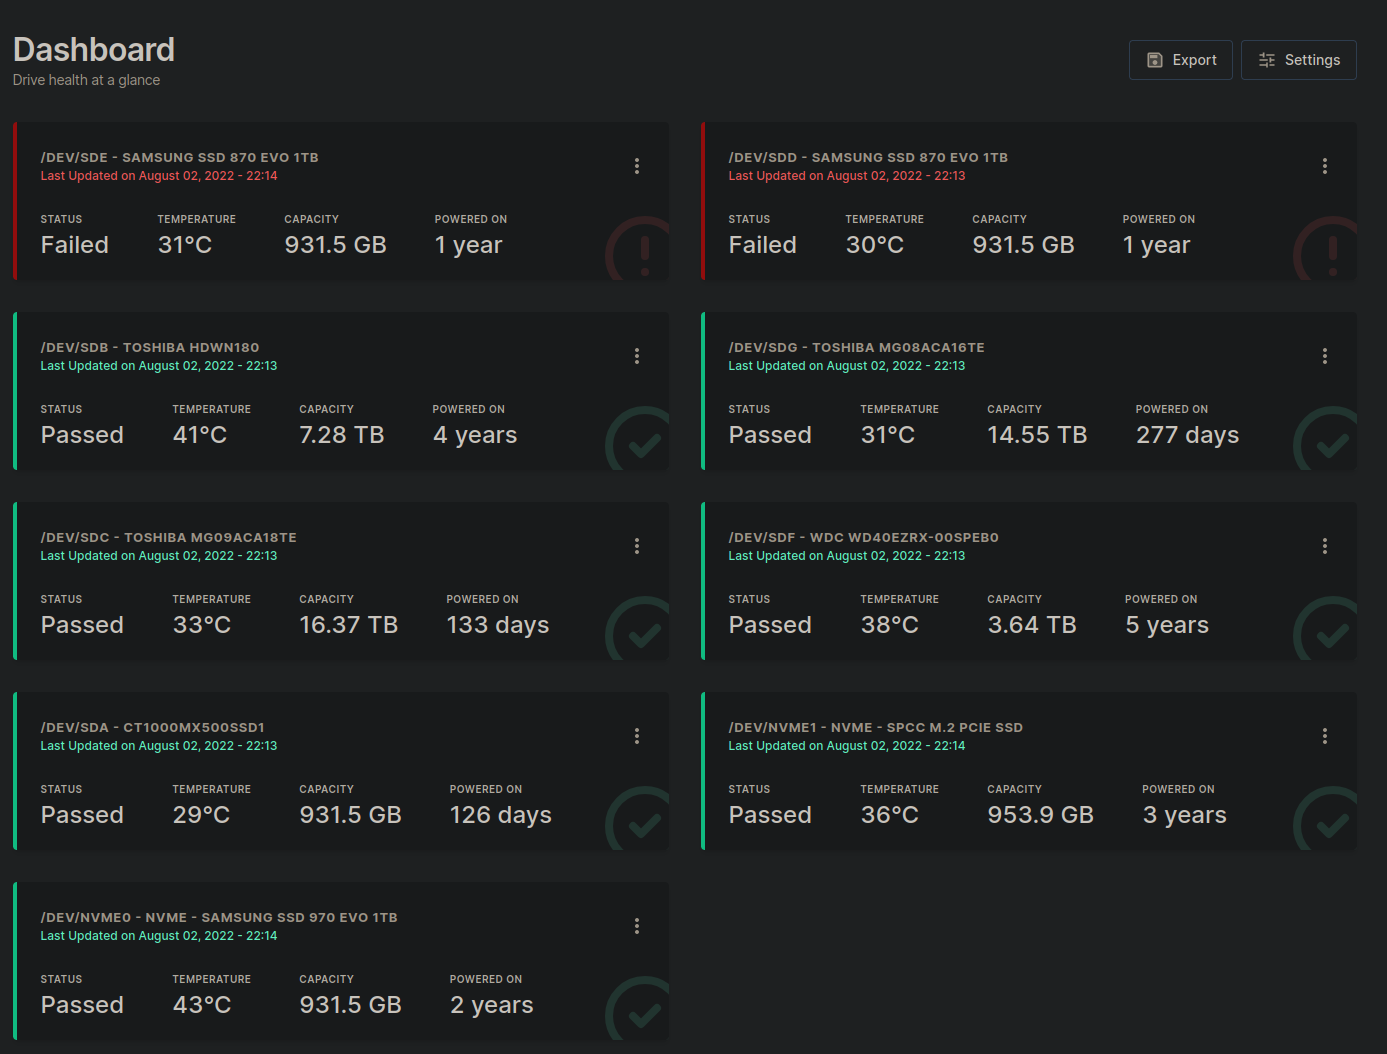Open the three-dot menu for /dev/sde
Viewport: 1387px width, 1054px height.
[637, 166]
